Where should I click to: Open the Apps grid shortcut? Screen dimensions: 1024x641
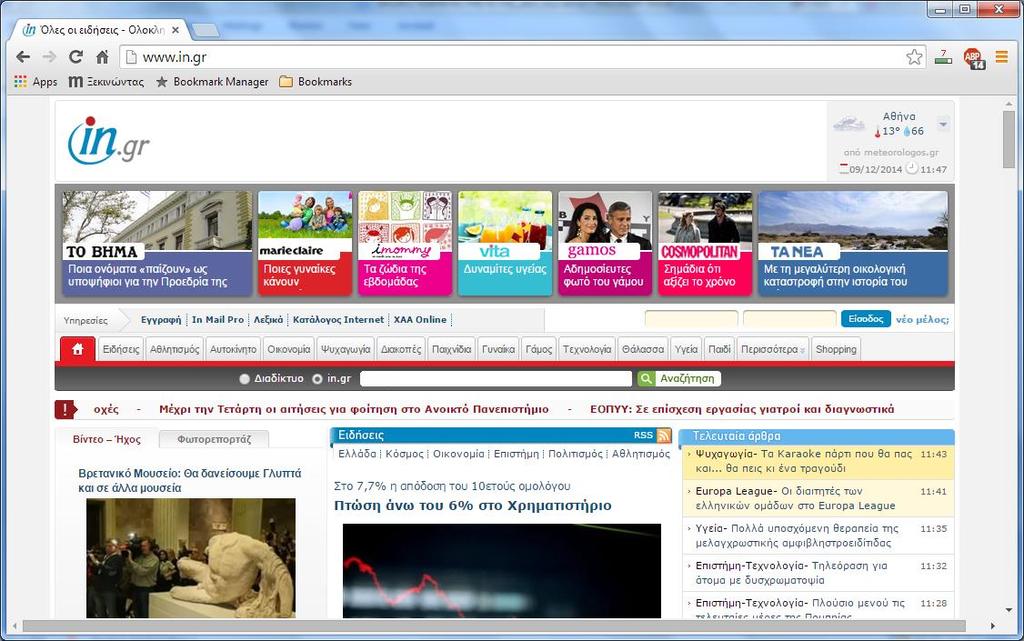(36, 82)
